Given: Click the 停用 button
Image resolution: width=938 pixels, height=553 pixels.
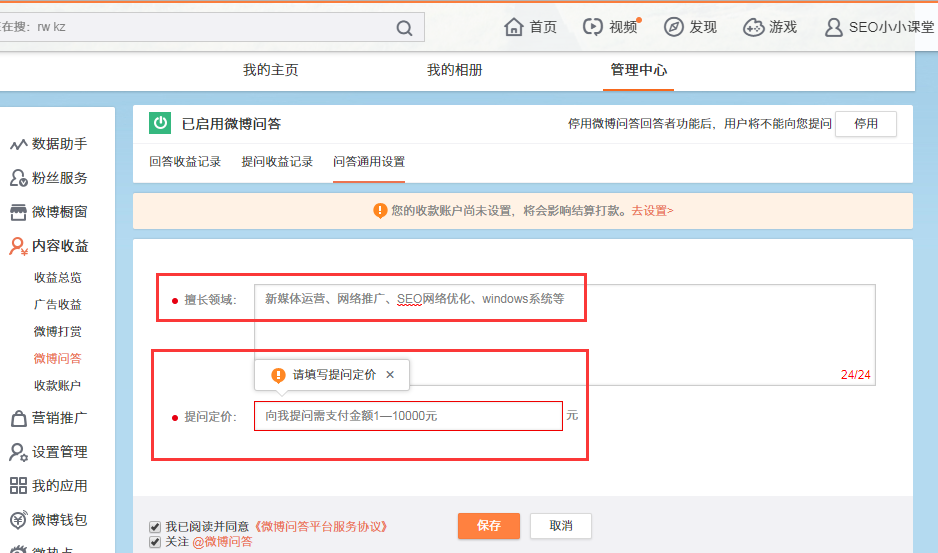Looking at the screenshot, I should coord(866,124).
